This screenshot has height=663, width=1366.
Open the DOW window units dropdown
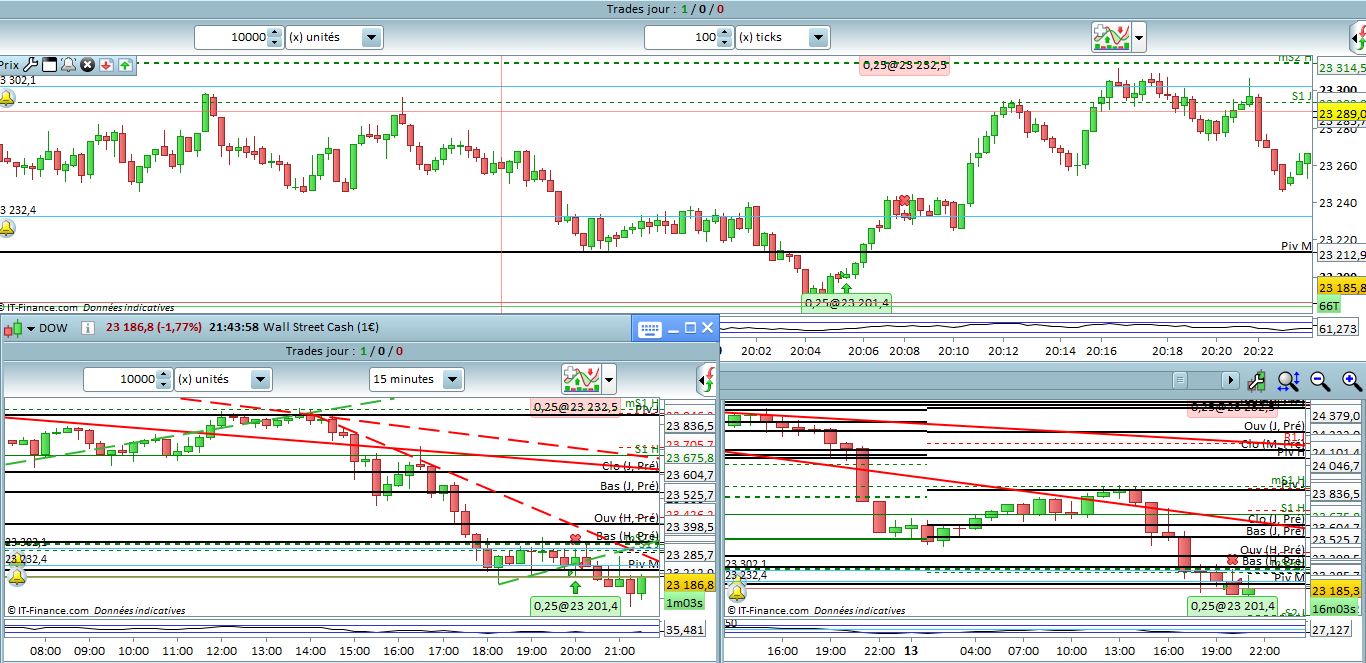pos(260,379)
